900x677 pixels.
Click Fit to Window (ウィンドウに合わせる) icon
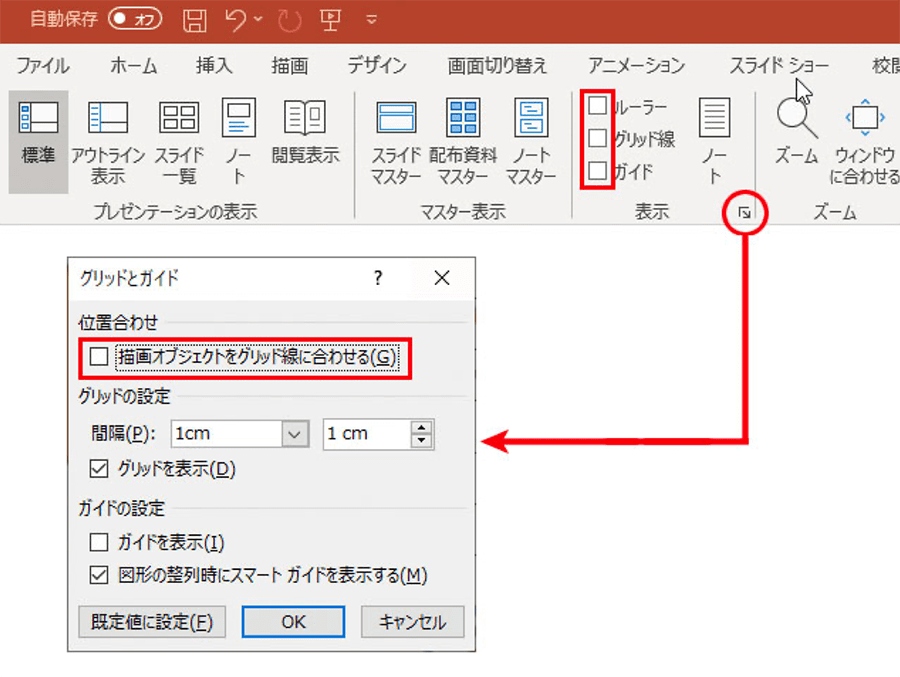click(865, 120)
